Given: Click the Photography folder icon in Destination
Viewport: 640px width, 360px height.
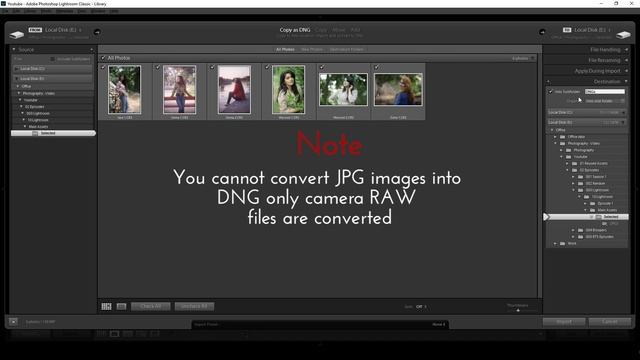Looking at the screenshot, I should 569,150.
